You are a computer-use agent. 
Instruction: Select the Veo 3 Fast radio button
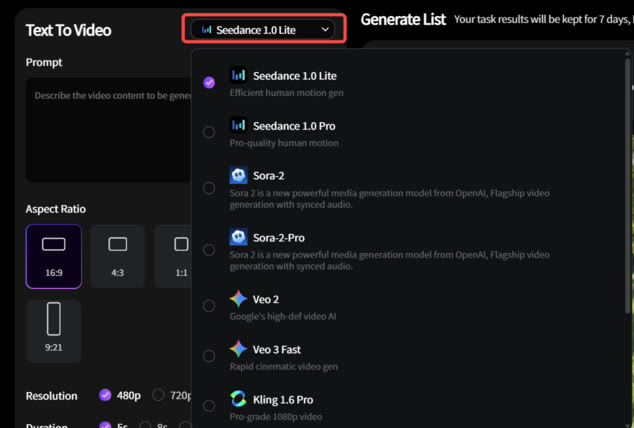[x=209, y=356]
